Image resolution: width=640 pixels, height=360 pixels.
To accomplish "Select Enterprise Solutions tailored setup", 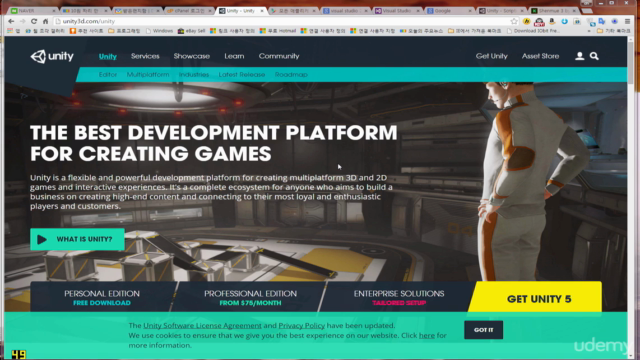I will (x=399, y=298).
